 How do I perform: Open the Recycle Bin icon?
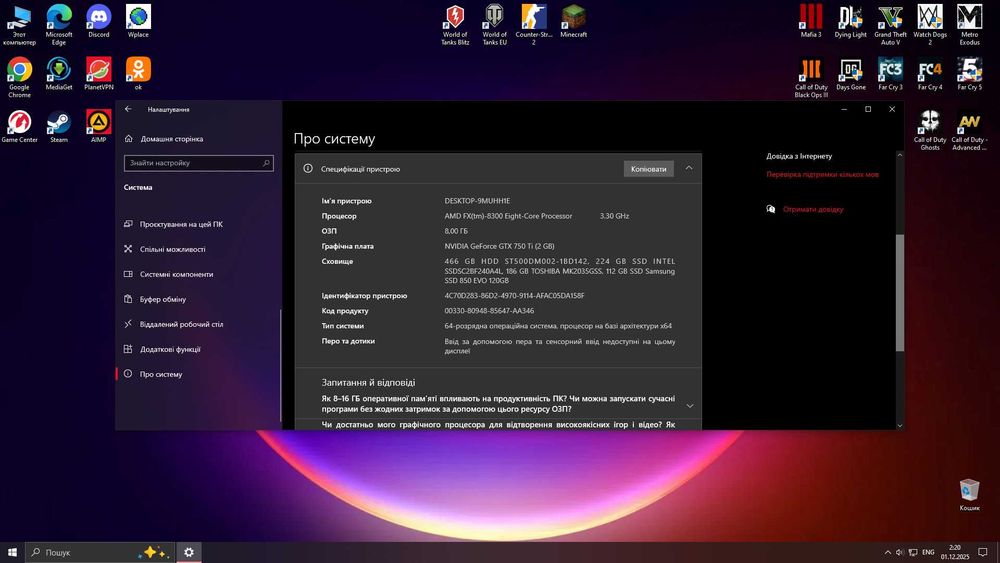click(969, 490)
